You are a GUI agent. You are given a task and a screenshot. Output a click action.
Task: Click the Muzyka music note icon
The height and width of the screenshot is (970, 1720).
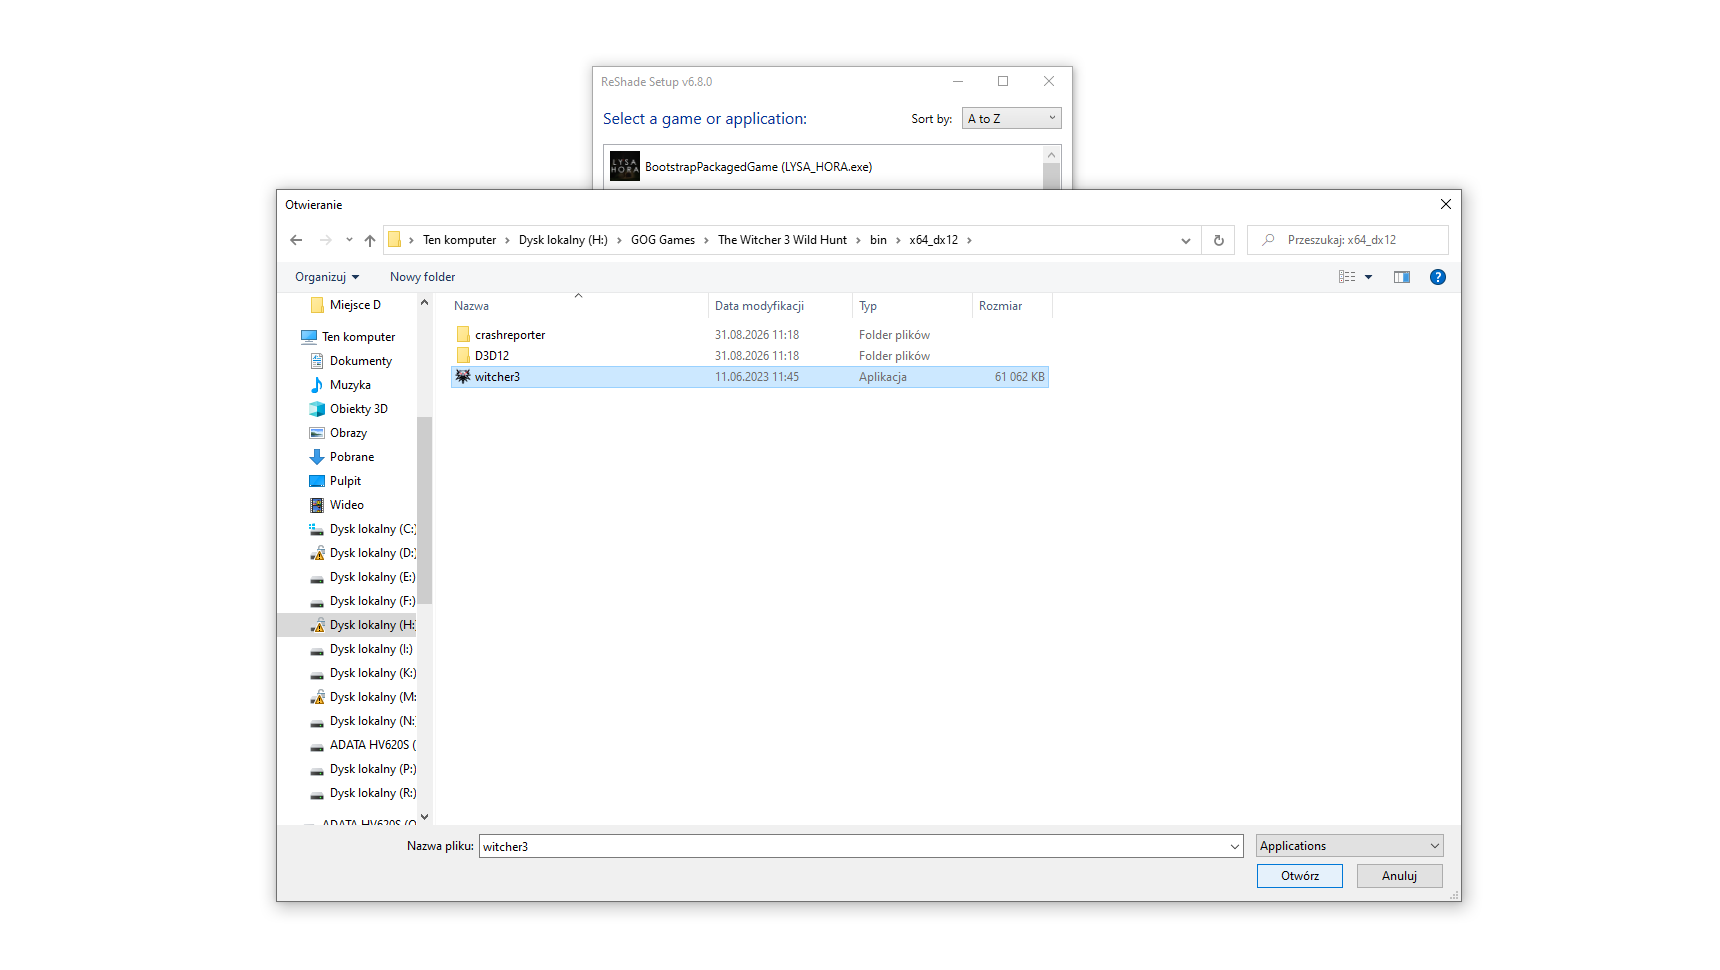[x=317, y=385]
